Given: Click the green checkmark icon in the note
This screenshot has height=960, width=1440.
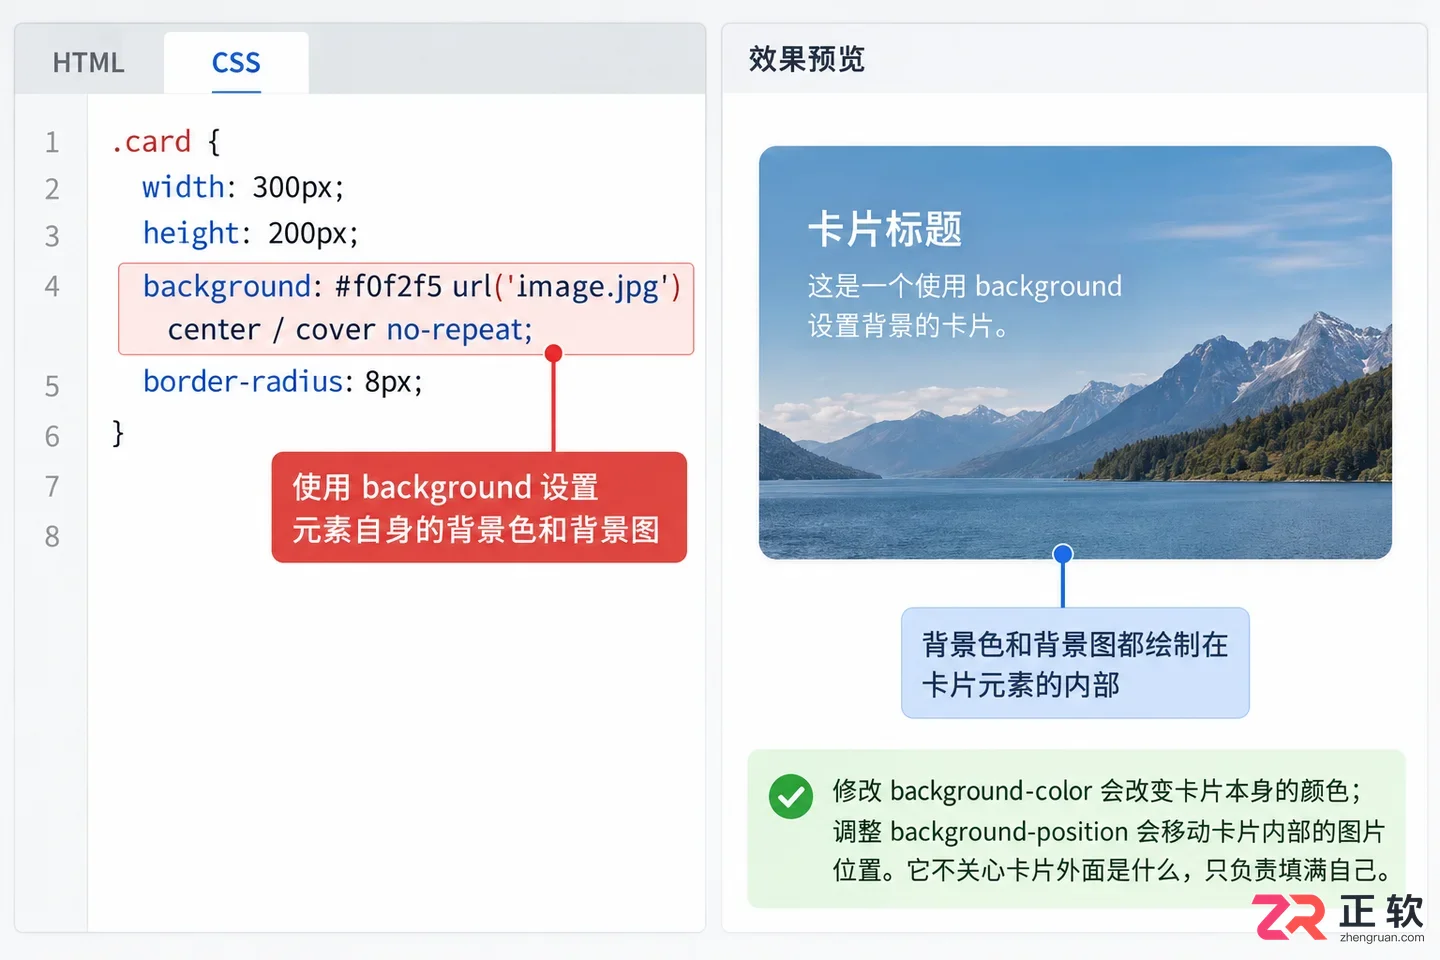Looking at the screenshot, I should [x=790, y=797].
